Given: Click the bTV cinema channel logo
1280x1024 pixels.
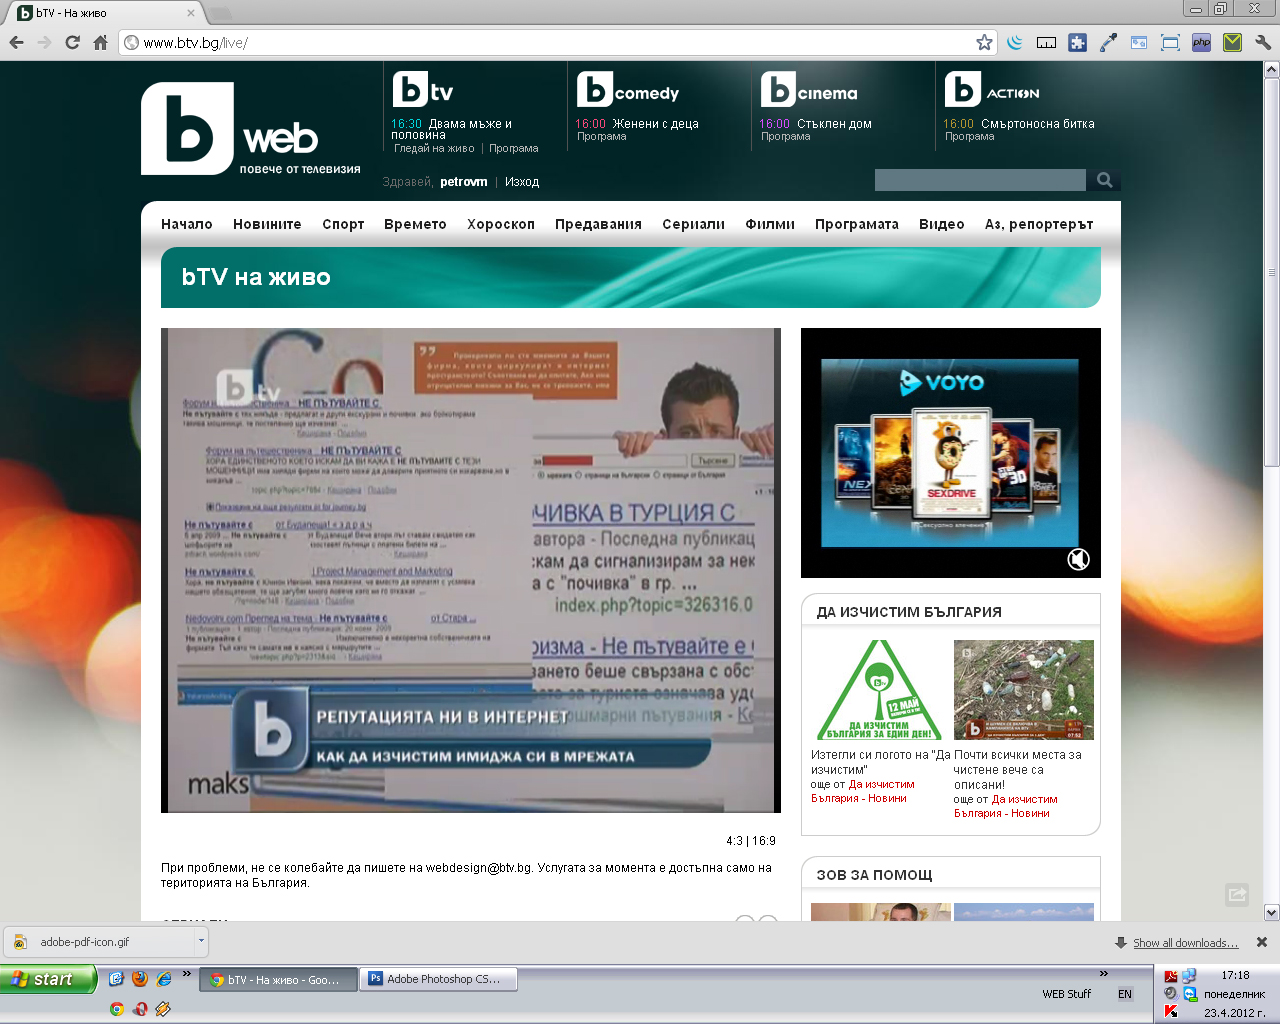Looking at the screenshot, I should tap(809, 90).
